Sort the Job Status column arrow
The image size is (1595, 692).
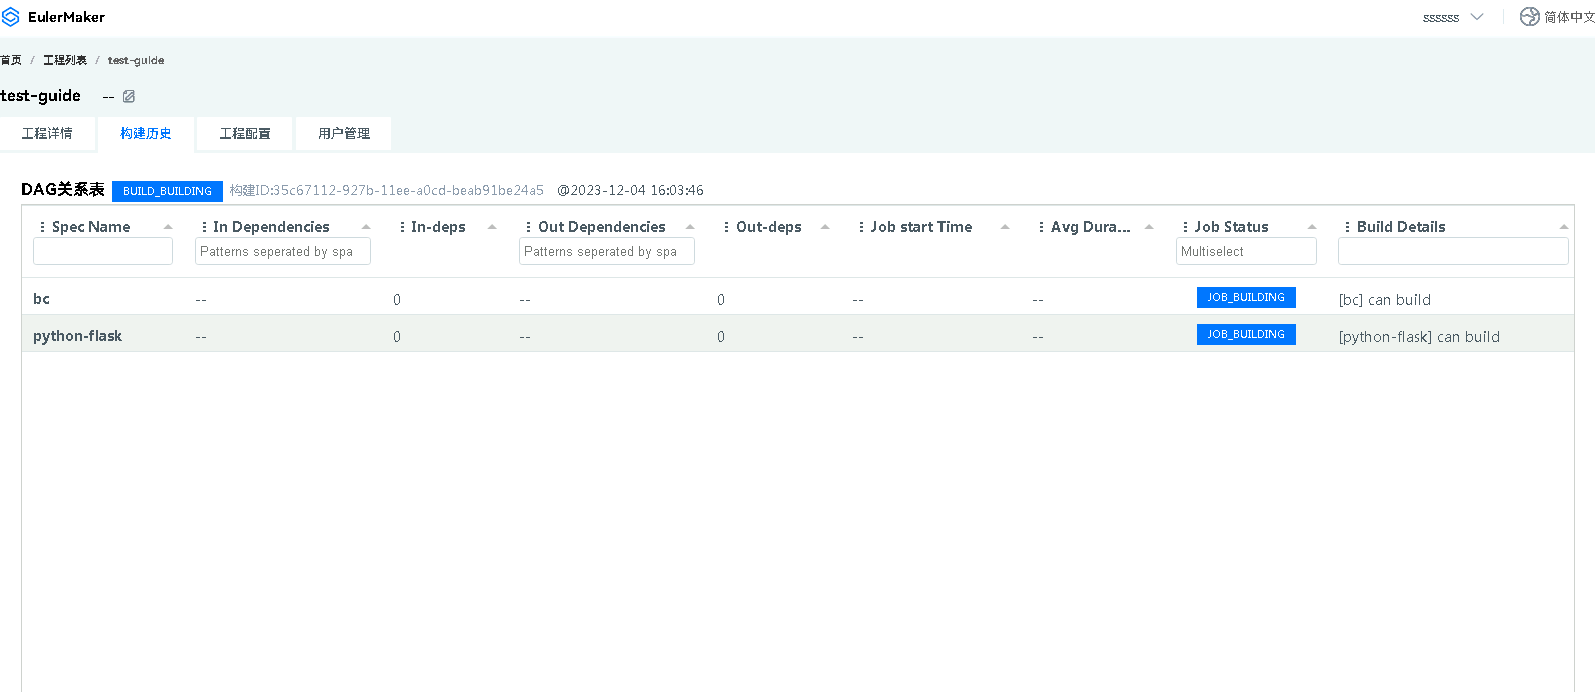click(1312, 227)
